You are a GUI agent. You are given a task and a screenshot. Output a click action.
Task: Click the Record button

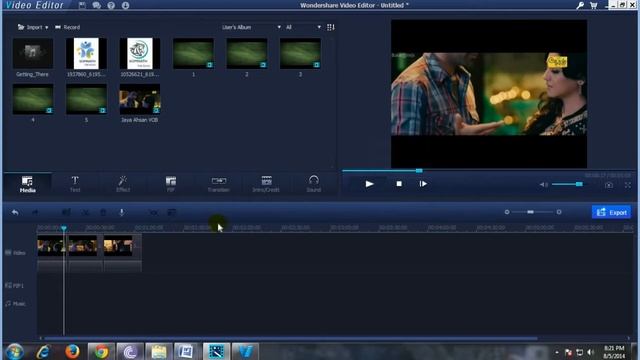pyautogui.click(x=68, y=27)
